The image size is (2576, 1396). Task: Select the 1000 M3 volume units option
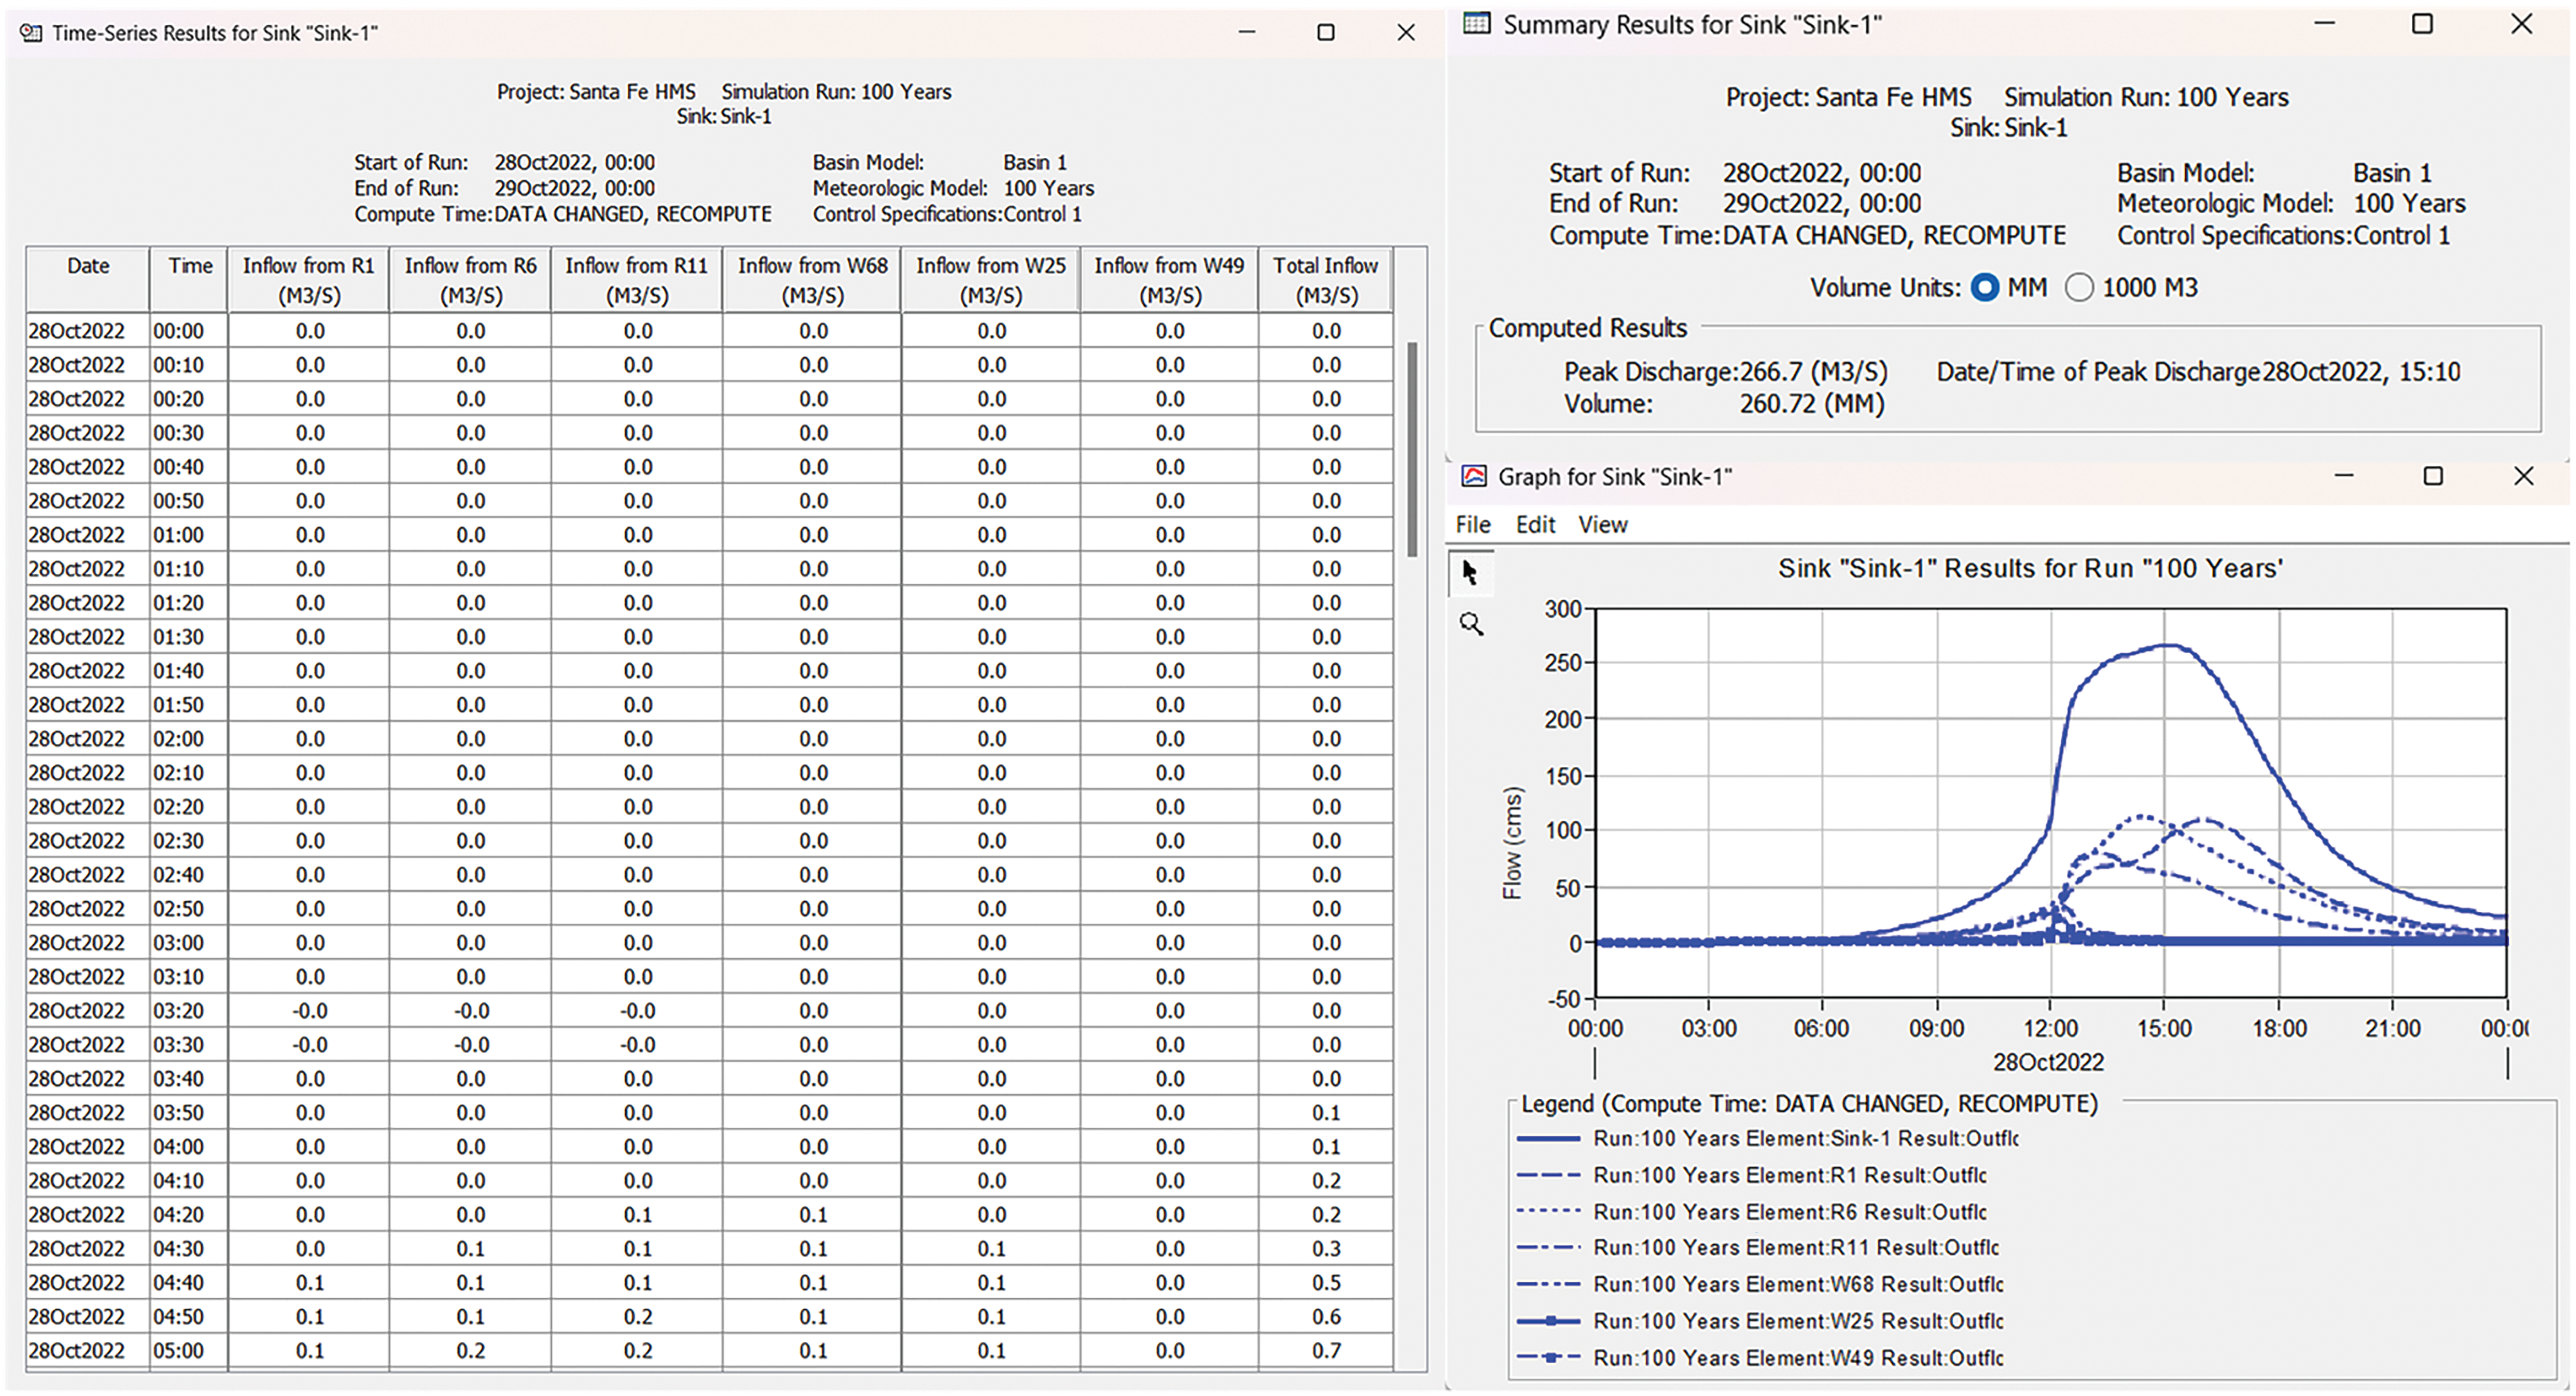(x=2079, y=288)
